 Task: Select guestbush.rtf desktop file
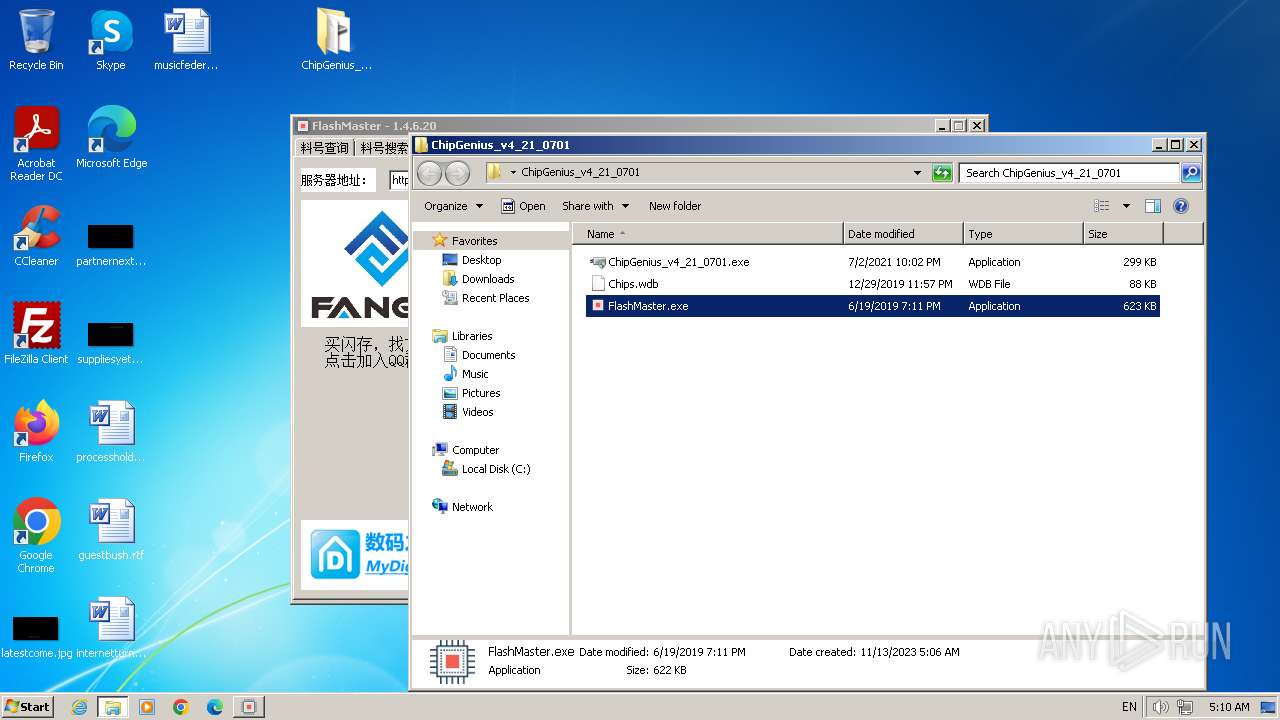click(111, 530)
